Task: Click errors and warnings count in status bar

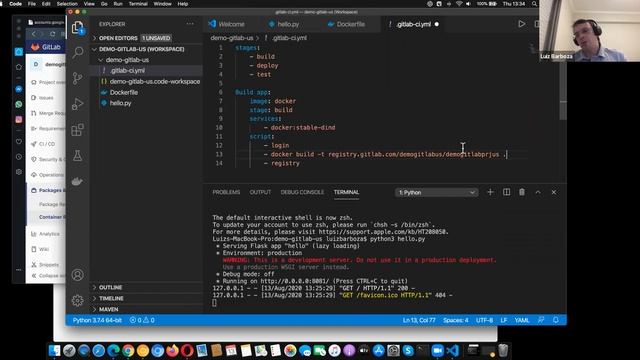Action: point(142,320)
